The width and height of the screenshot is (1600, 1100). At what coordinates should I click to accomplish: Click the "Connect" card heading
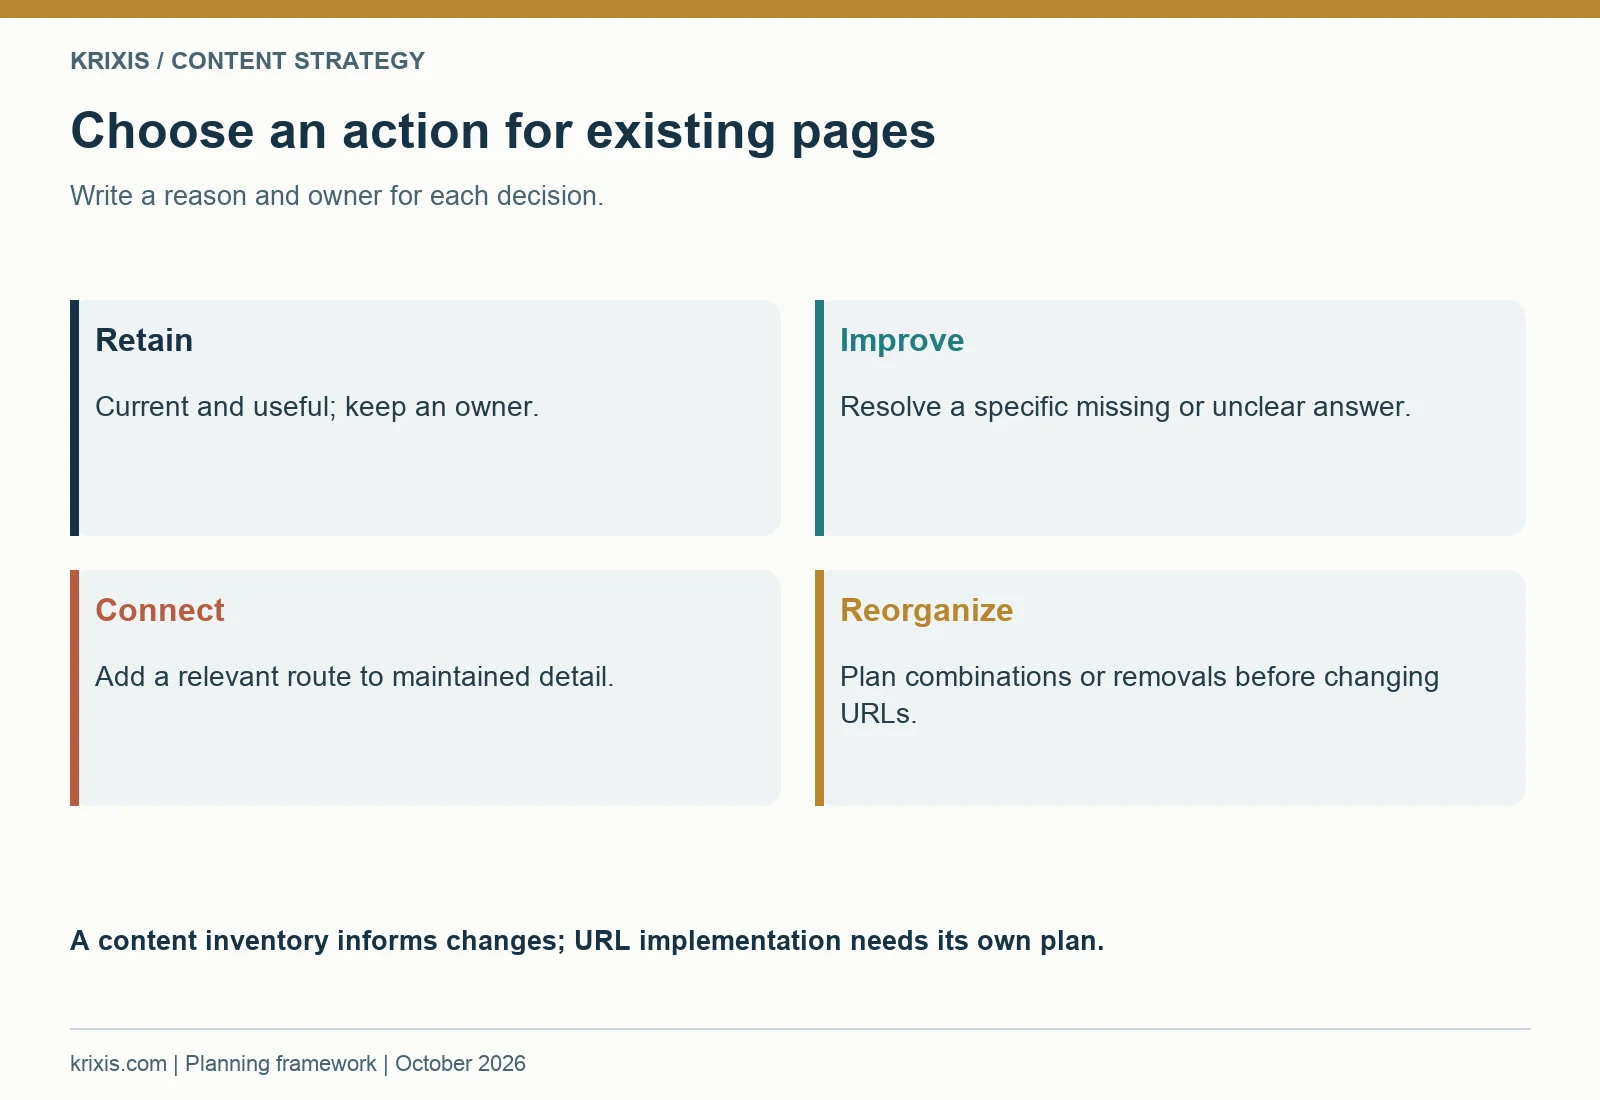click(160, 610)
